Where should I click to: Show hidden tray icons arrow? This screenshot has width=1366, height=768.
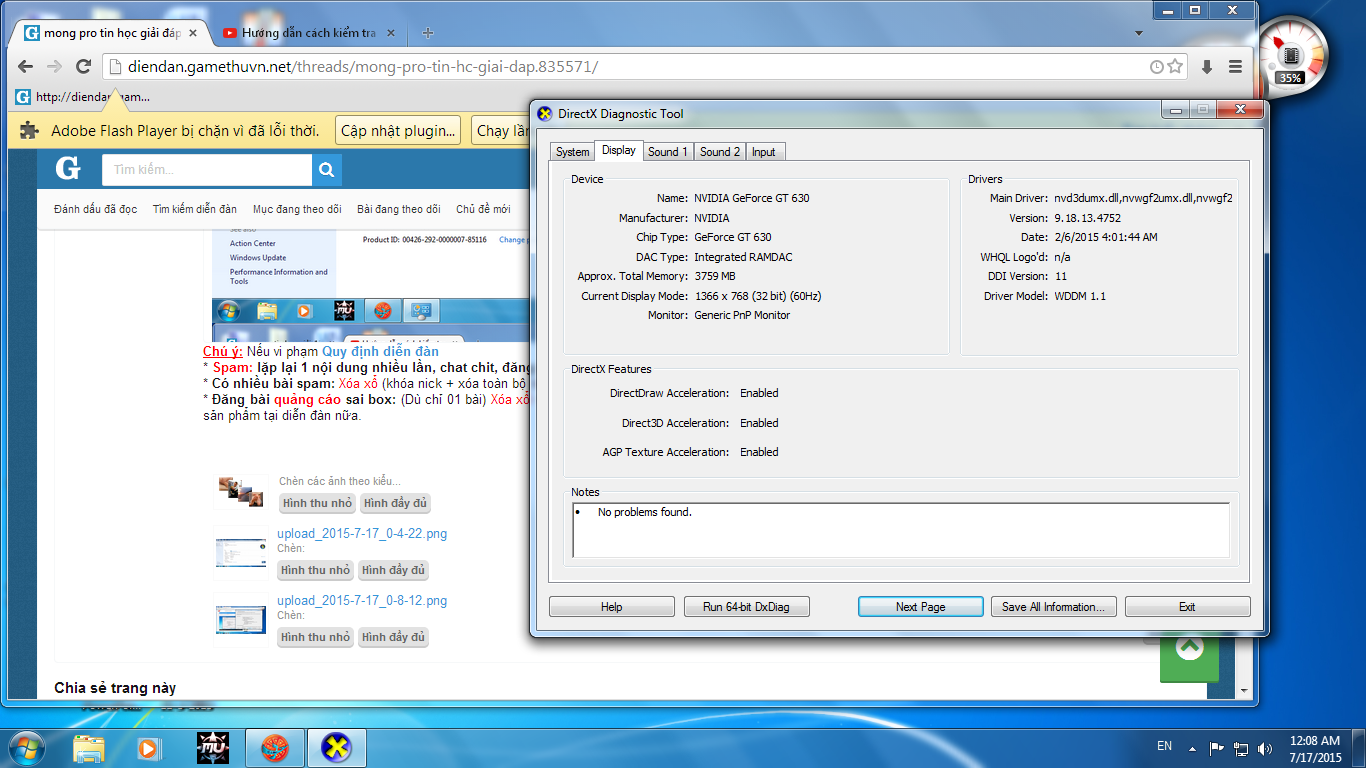(x=1191, y=748)
